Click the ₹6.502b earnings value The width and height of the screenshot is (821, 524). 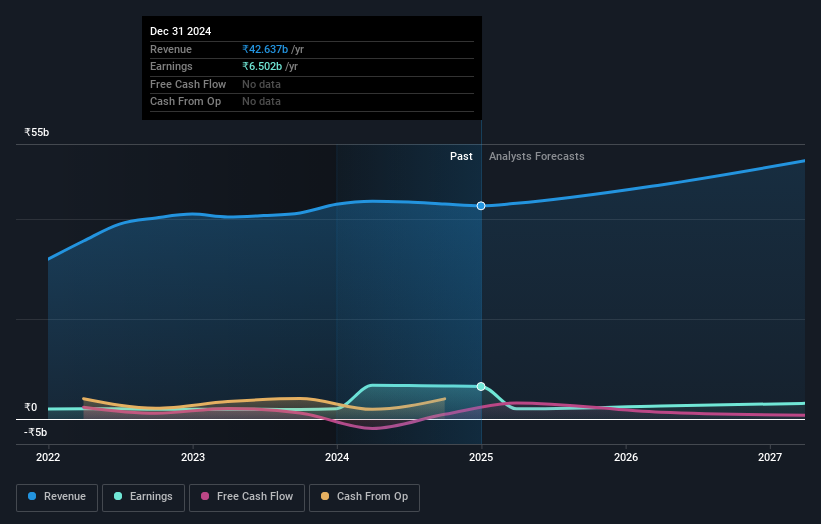coord(262,66)
